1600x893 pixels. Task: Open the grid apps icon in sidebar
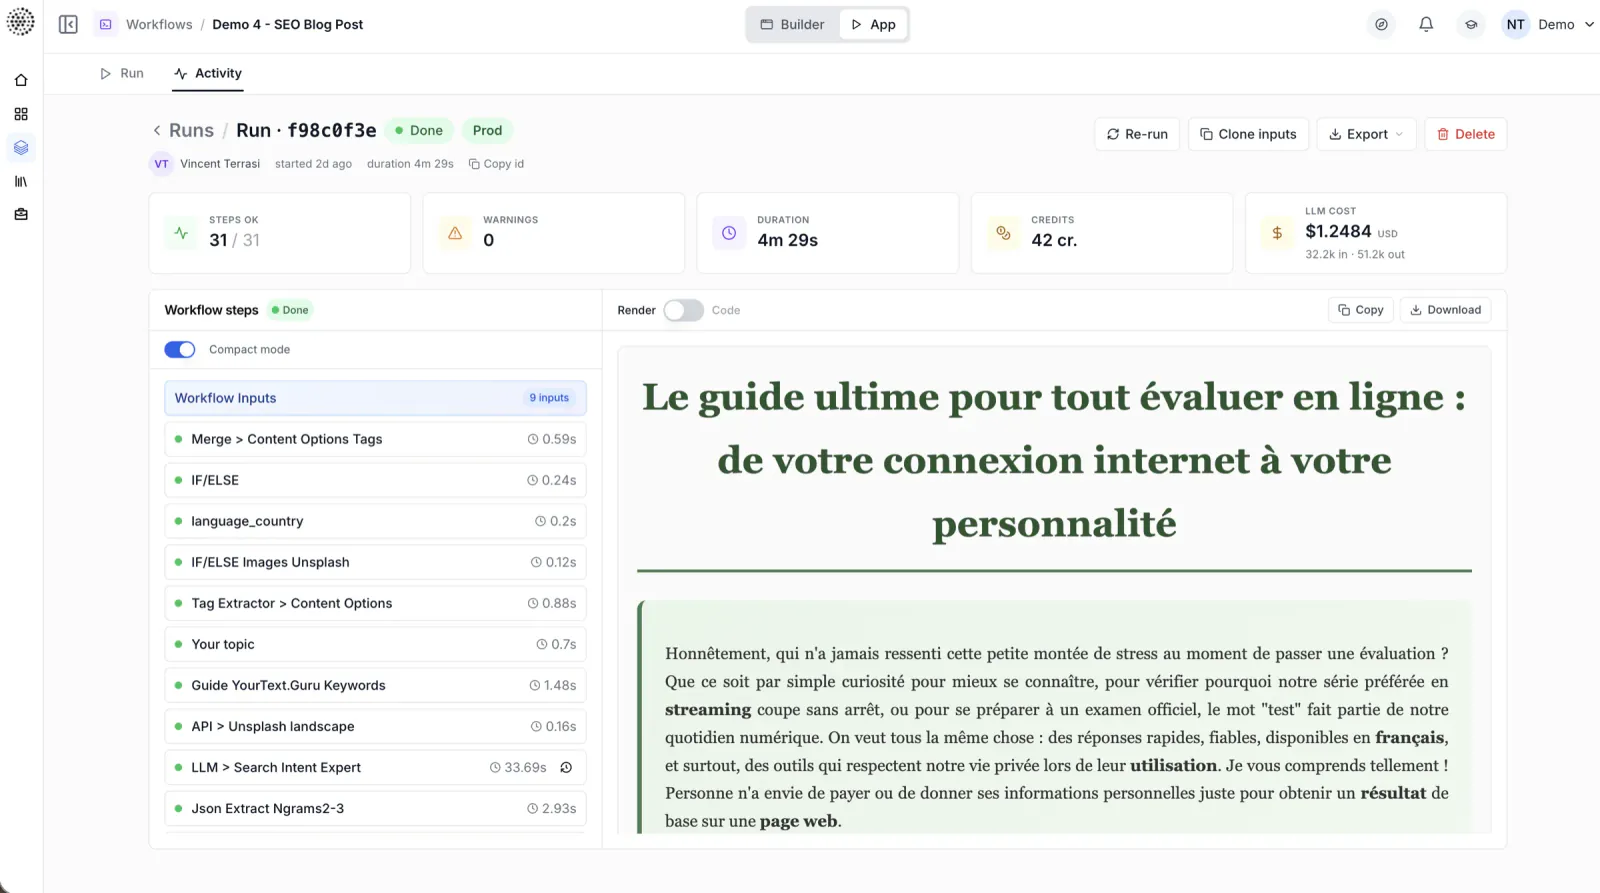[x=21, y=114]
